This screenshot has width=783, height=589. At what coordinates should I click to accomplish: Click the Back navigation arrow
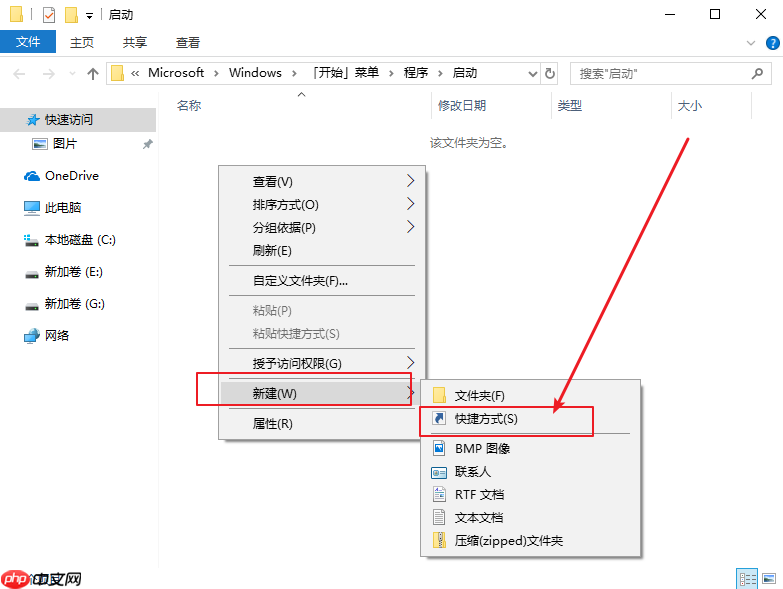coord(19,74)
